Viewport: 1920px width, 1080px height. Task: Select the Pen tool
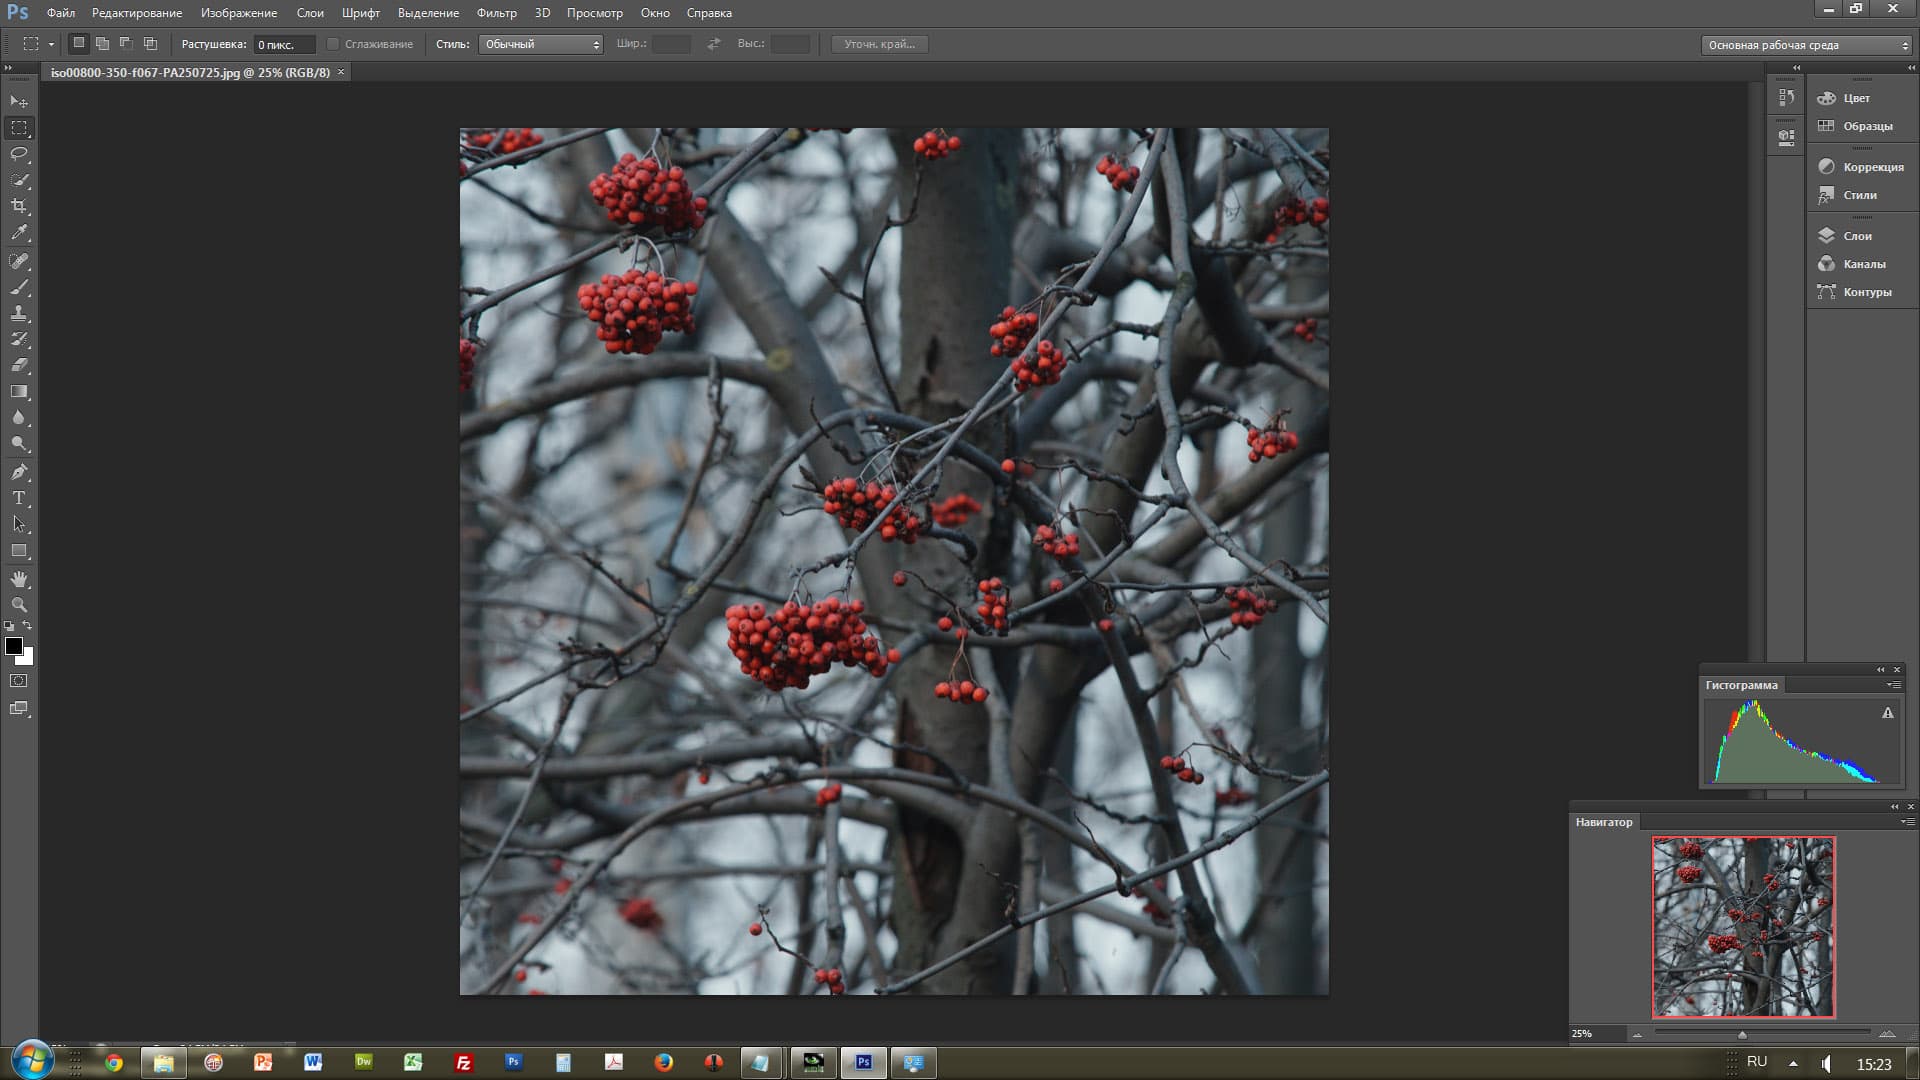coord(19,472)
